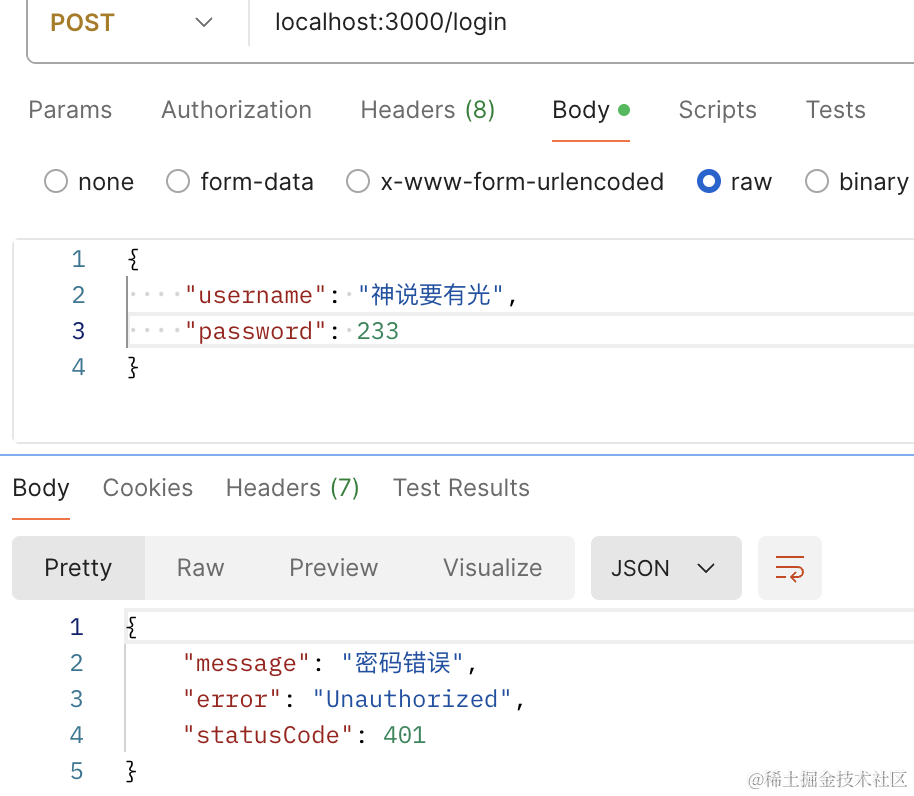Click the word wrap icon button

[x=789, y=568]
